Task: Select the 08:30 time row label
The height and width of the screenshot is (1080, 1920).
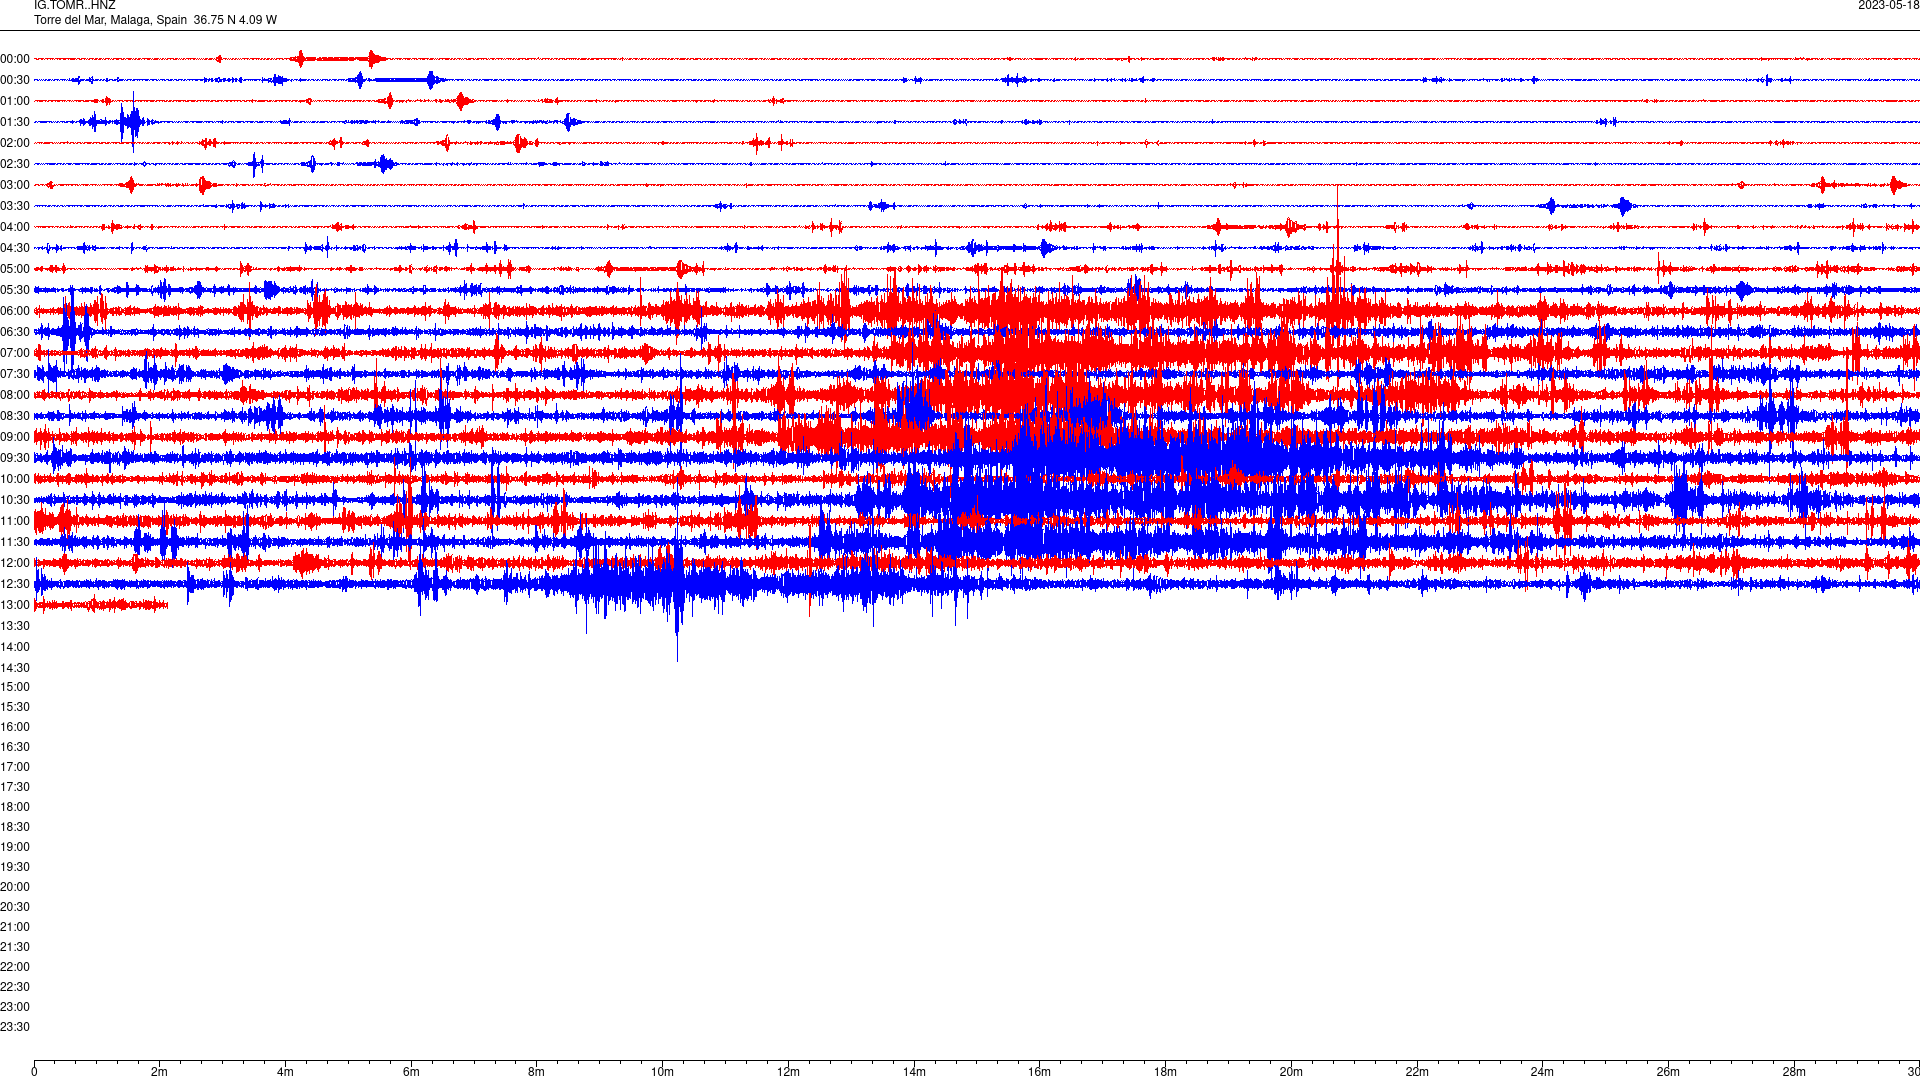Action: 15,416
